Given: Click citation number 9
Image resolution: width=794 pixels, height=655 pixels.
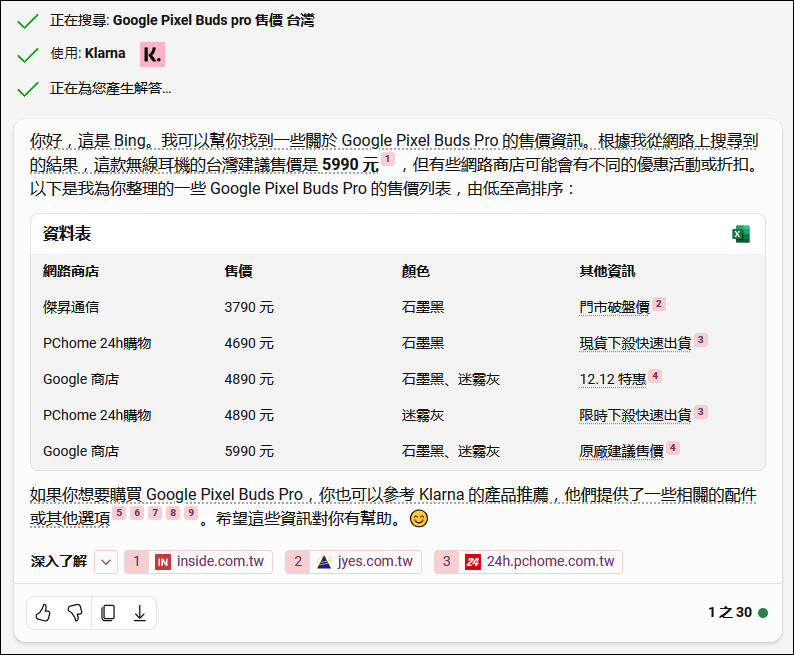Looking at the screenshot, I should pos(191,513).
